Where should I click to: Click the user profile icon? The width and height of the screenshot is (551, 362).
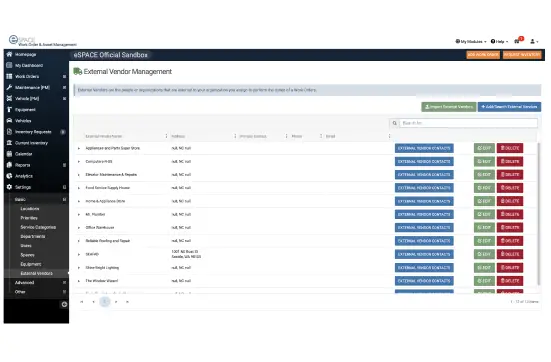pyautogui.click(x=534, y=41)
